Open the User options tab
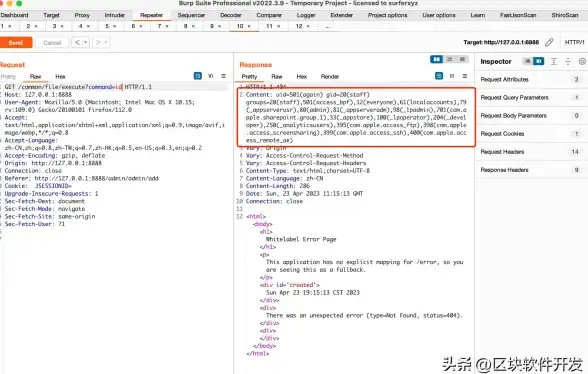The height and width of the screenshot is (374, 588). pos(439,15)
